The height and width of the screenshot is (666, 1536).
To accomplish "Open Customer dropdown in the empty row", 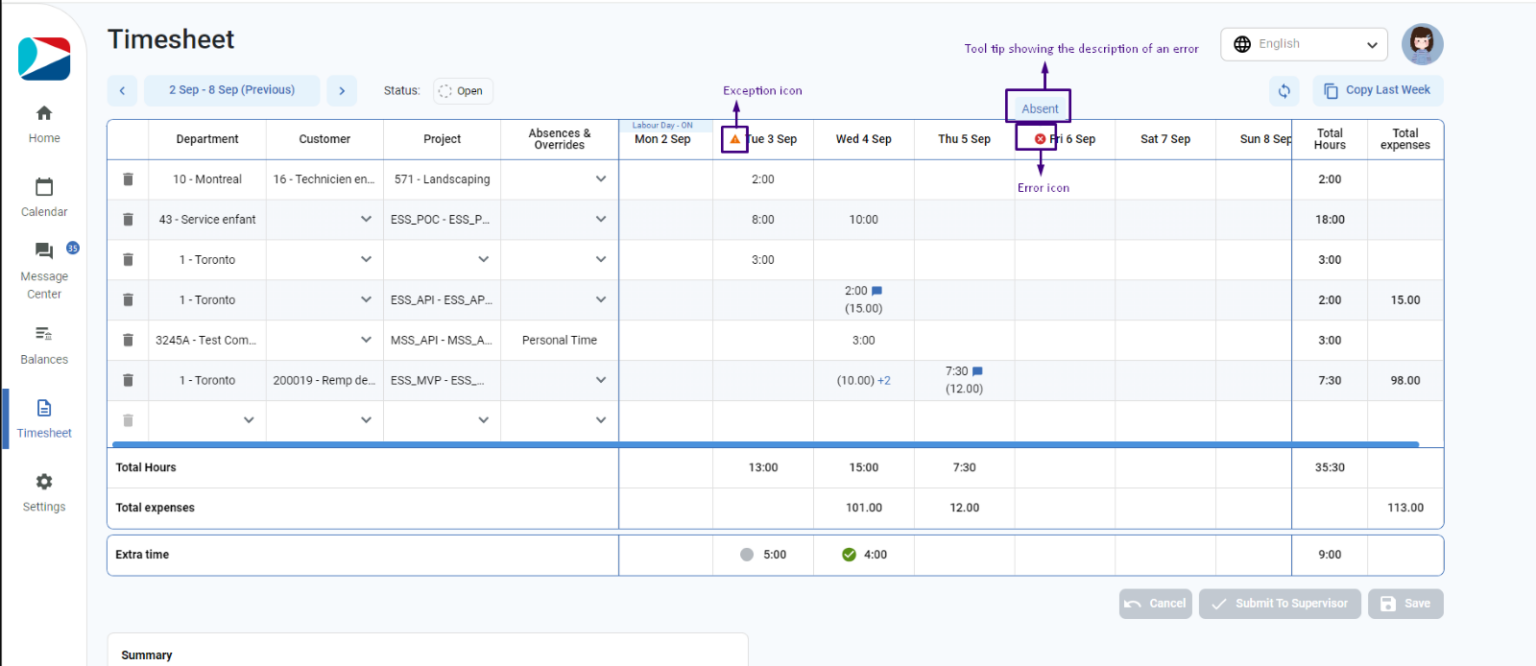I will click(366, 420).
